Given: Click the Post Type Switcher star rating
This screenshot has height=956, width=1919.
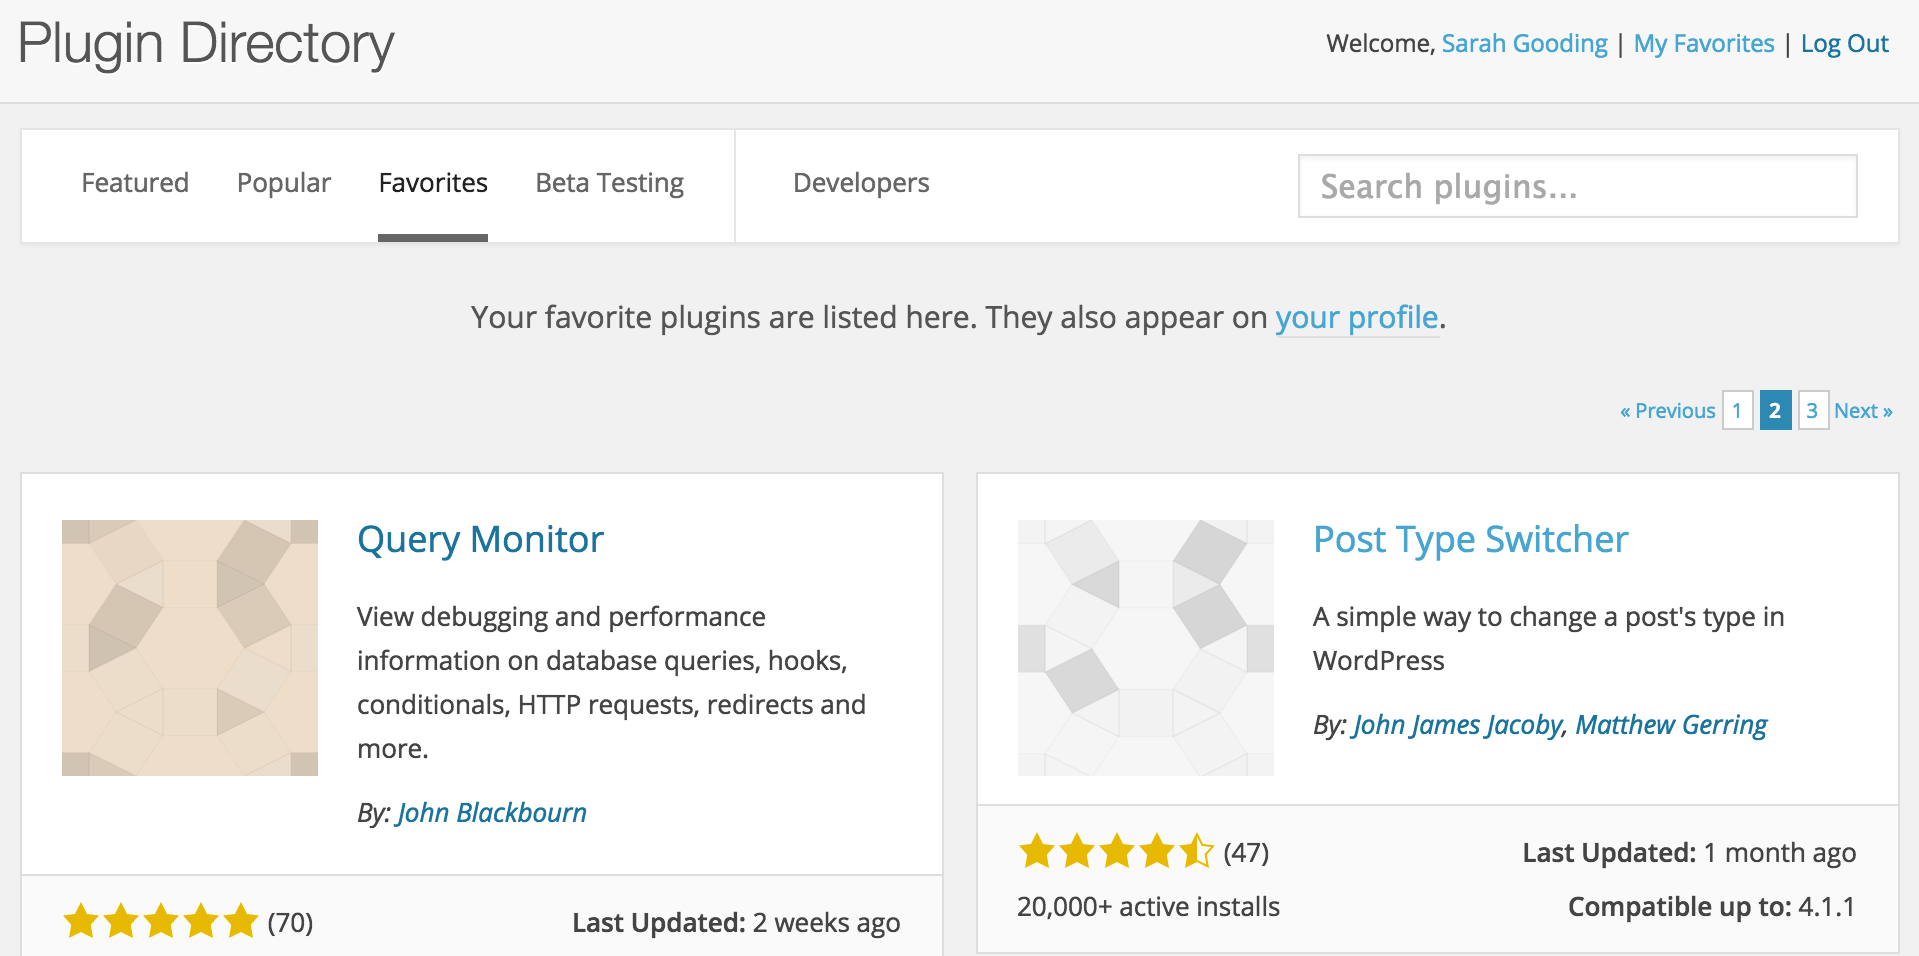Looking at the screenshot, I should point(1116,852).
